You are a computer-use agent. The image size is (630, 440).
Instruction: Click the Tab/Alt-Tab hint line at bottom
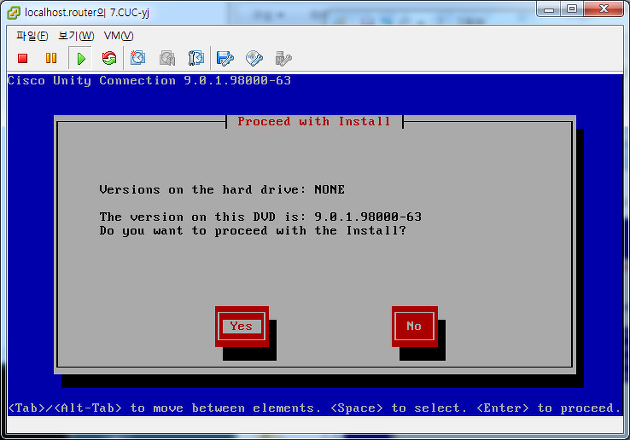point(314,408)
